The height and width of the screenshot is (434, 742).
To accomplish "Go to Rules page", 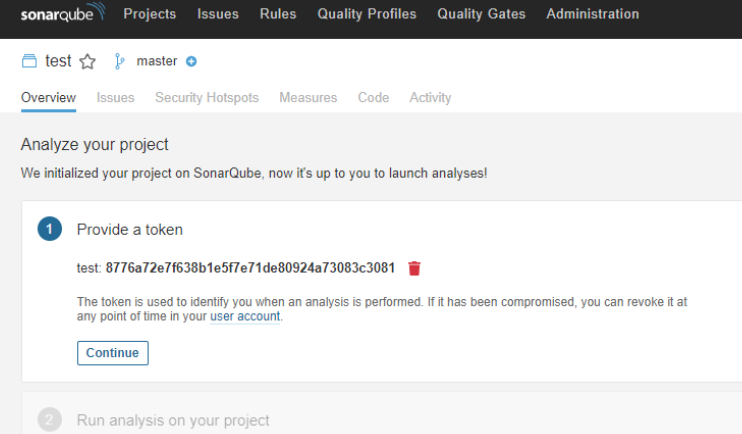I will coord(277,14).
